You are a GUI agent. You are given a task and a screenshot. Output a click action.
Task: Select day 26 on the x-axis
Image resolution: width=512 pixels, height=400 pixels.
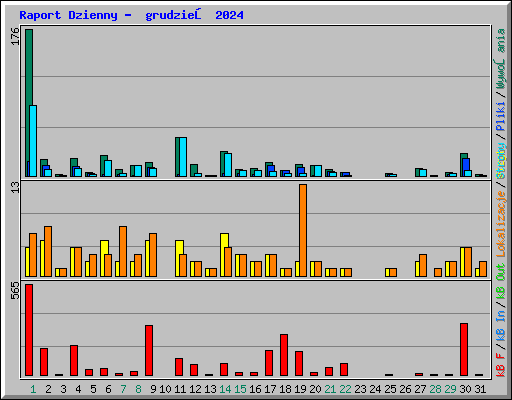click(405, 389)
